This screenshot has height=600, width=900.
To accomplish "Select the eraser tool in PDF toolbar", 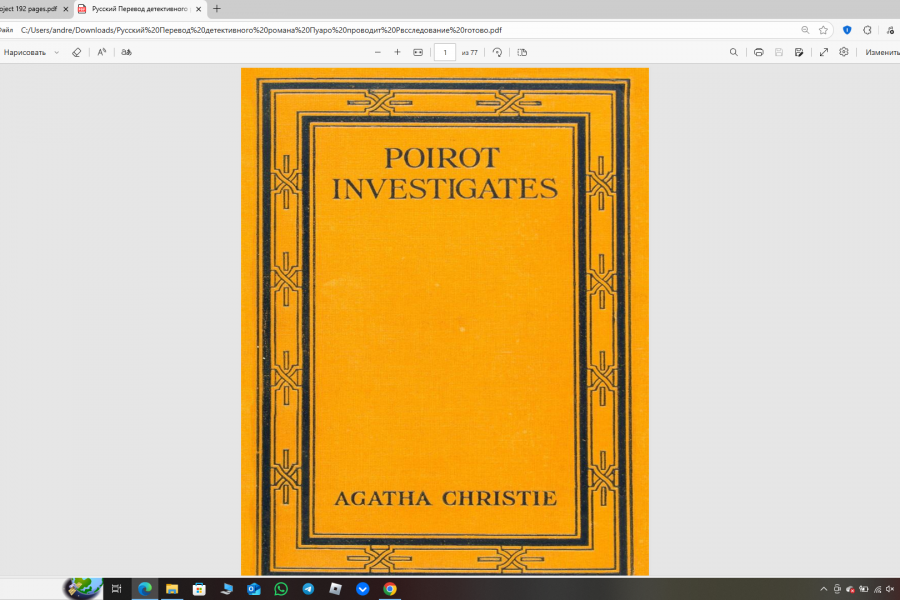I will 76,52.
